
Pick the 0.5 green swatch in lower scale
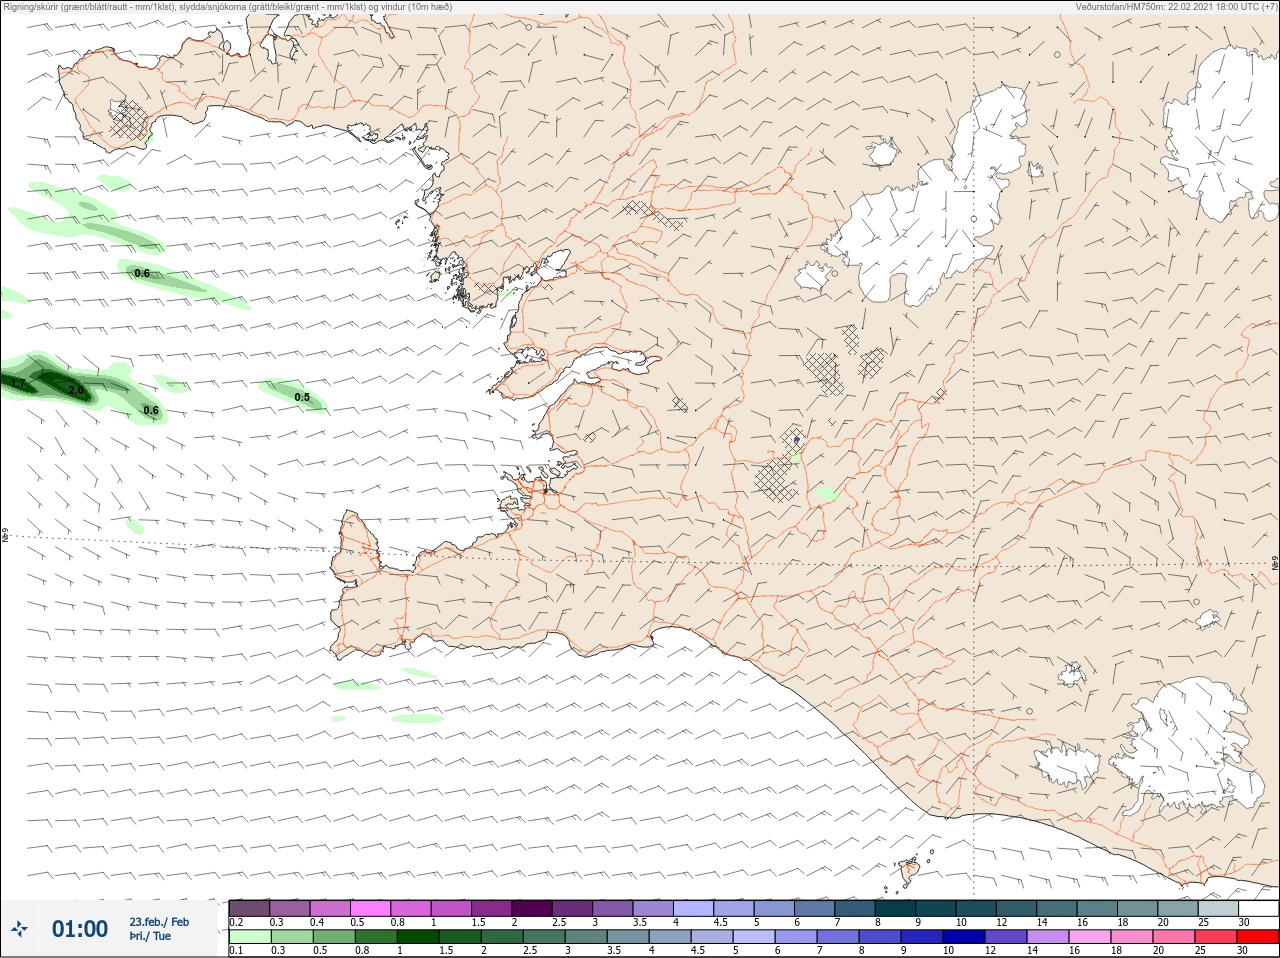tap(333, 937)
